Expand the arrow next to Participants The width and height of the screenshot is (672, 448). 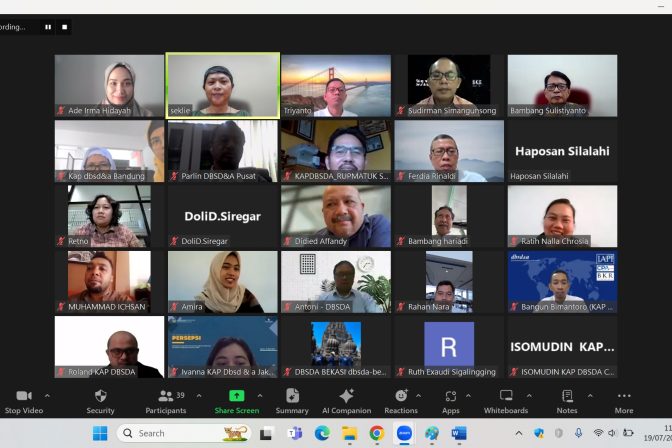pyautogui.click(x=198, y=395)
